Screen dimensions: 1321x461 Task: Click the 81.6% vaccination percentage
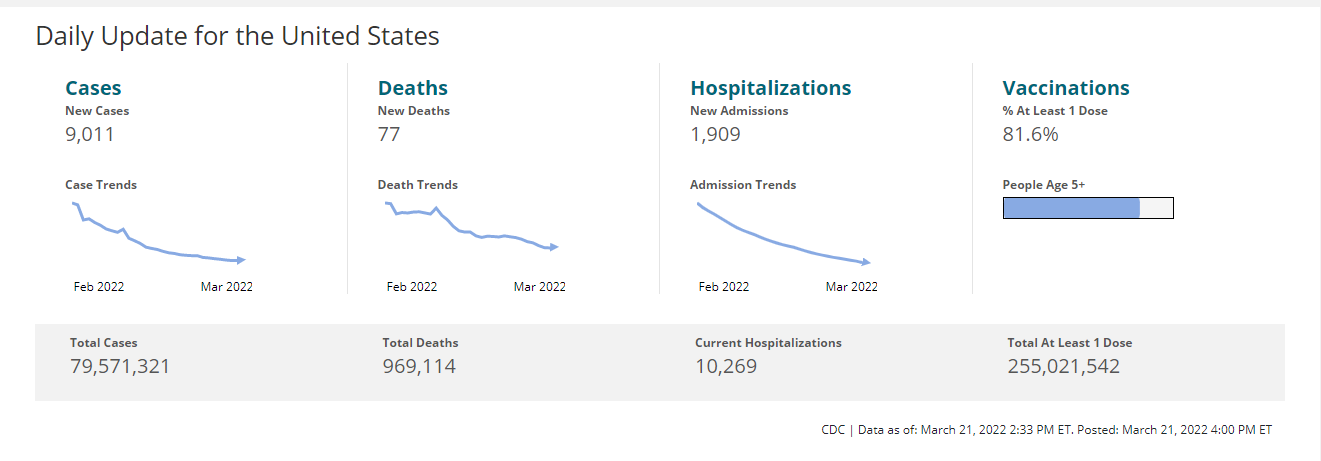(x=1030, y=134)
